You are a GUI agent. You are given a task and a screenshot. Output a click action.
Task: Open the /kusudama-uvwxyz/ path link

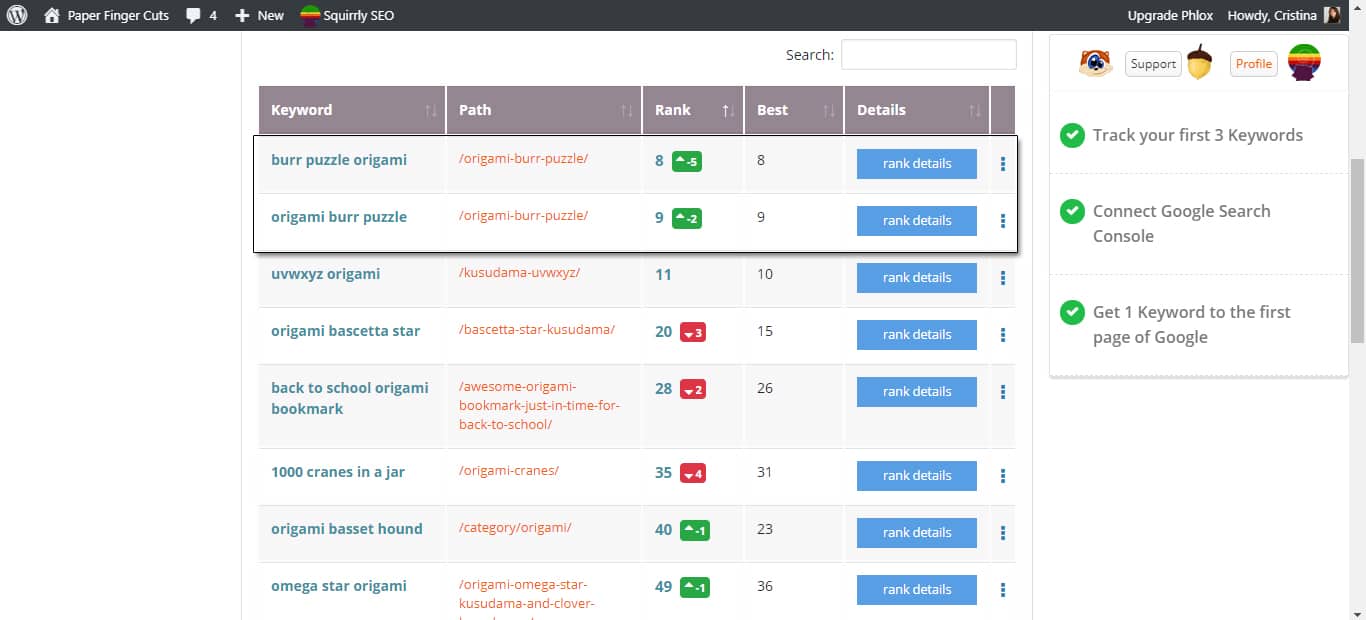pos(519,272)
